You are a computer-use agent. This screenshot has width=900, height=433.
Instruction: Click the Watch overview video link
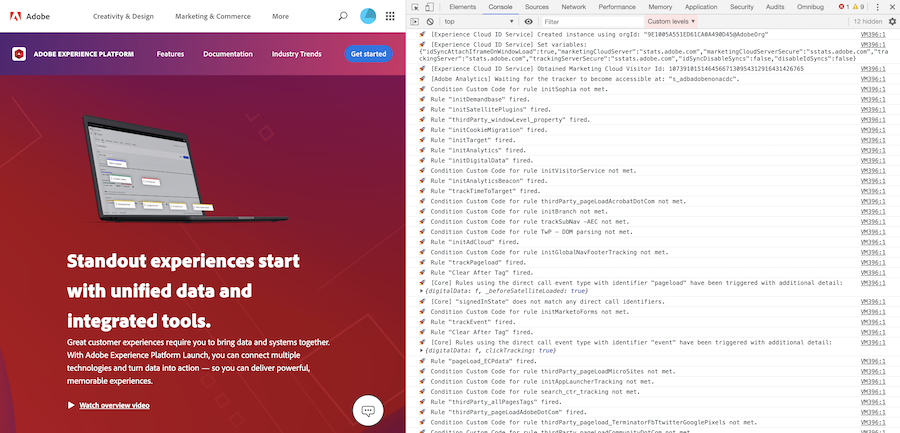(x=114, y=405)
